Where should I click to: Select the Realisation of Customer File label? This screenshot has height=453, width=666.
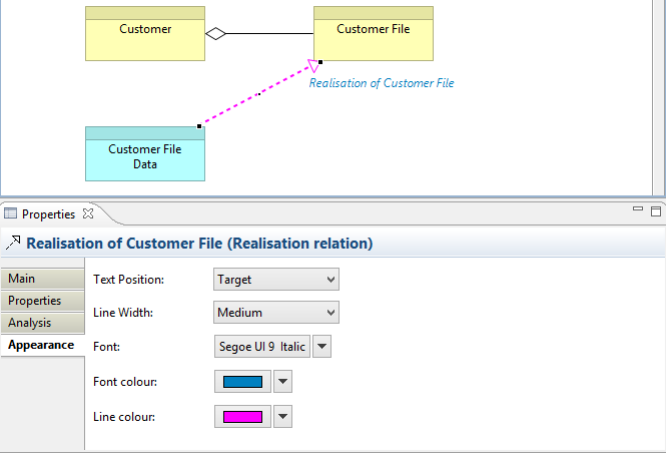381,83
